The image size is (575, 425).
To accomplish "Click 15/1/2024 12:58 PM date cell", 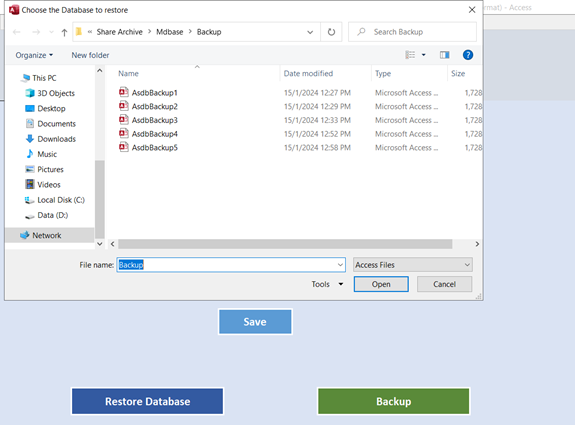I will tap(317, 147).
